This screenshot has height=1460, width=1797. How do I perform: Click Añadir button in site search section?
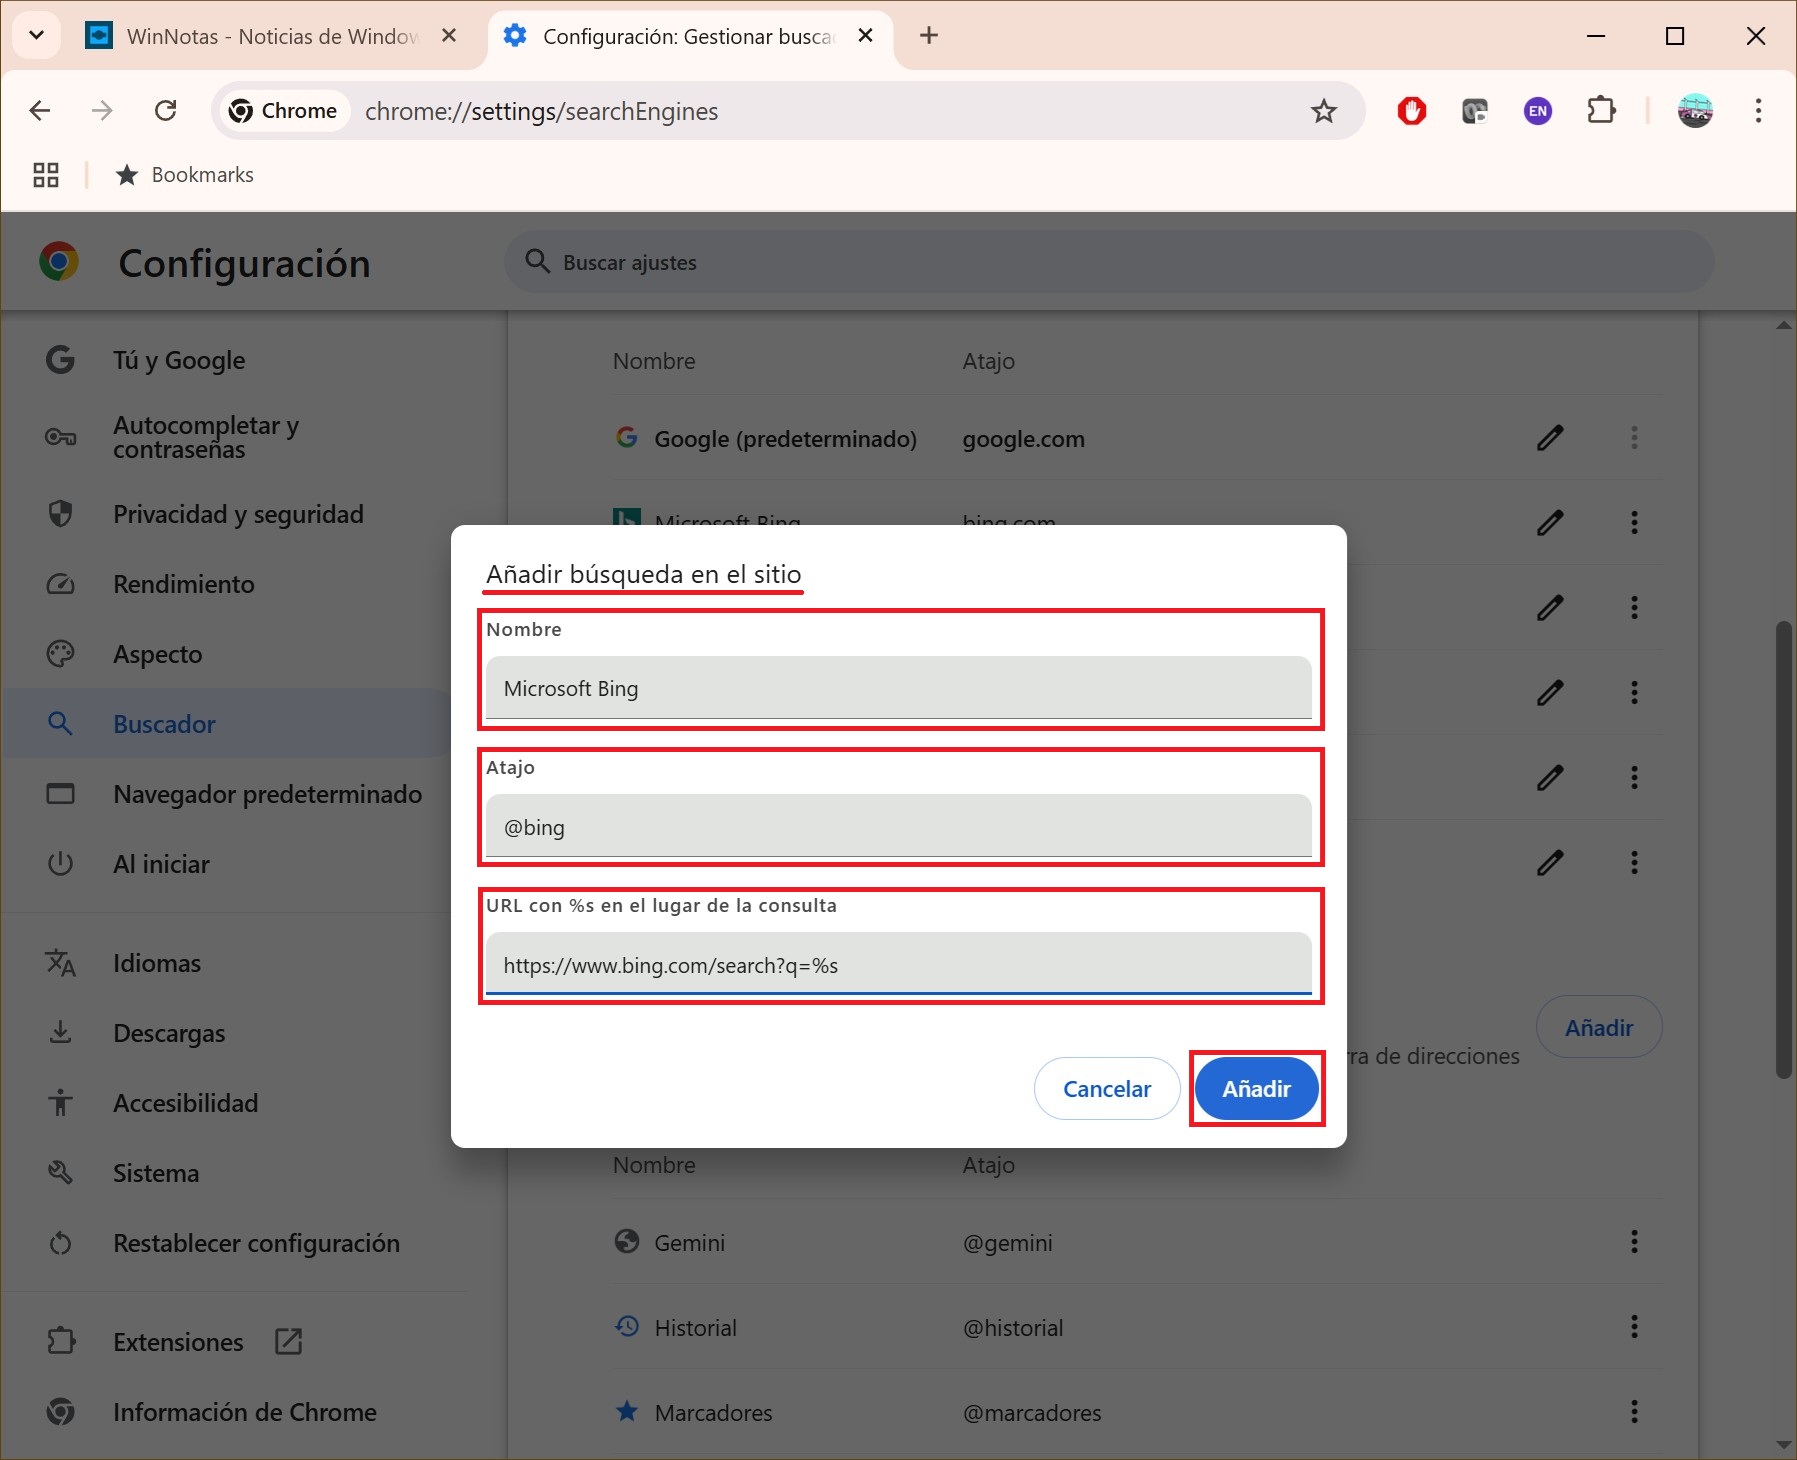[x=1599, y=1027]
